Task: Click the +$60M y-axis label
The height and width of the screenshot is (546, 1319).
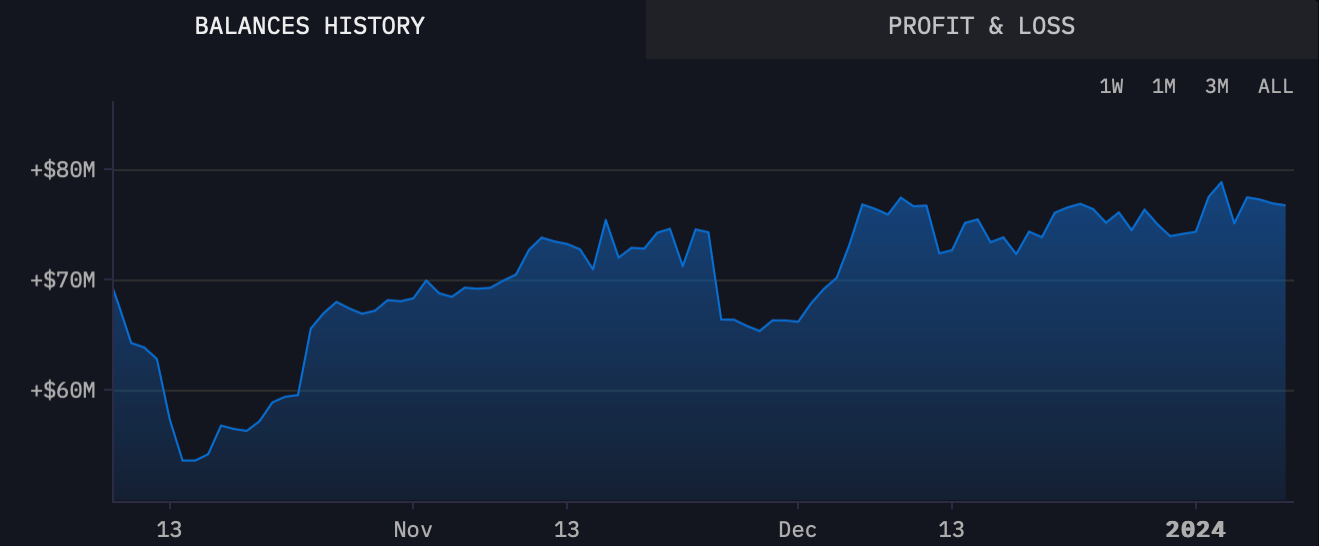Action: (x=63, y=389)
